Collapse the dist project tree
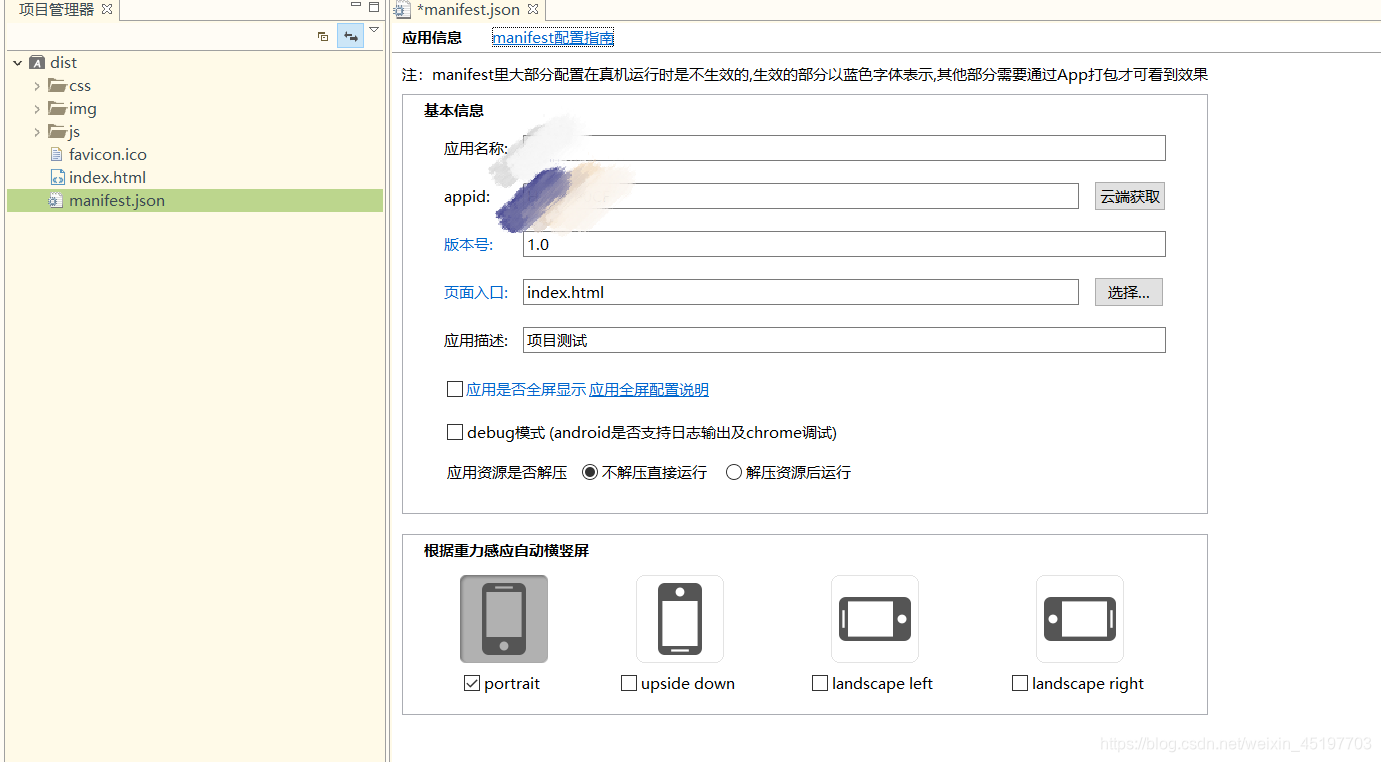The width and height of the screenshot is (1381, 762). (x=17, y=61)
